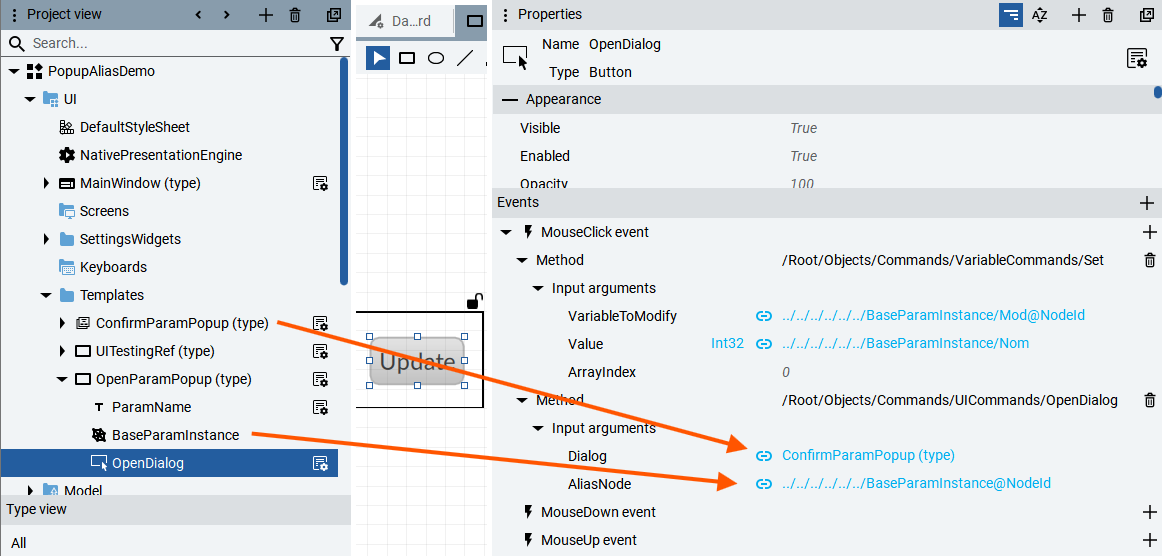1162x556 pixels.
Task: Sort properties alphabetically A-Z
Action: 1039,15
